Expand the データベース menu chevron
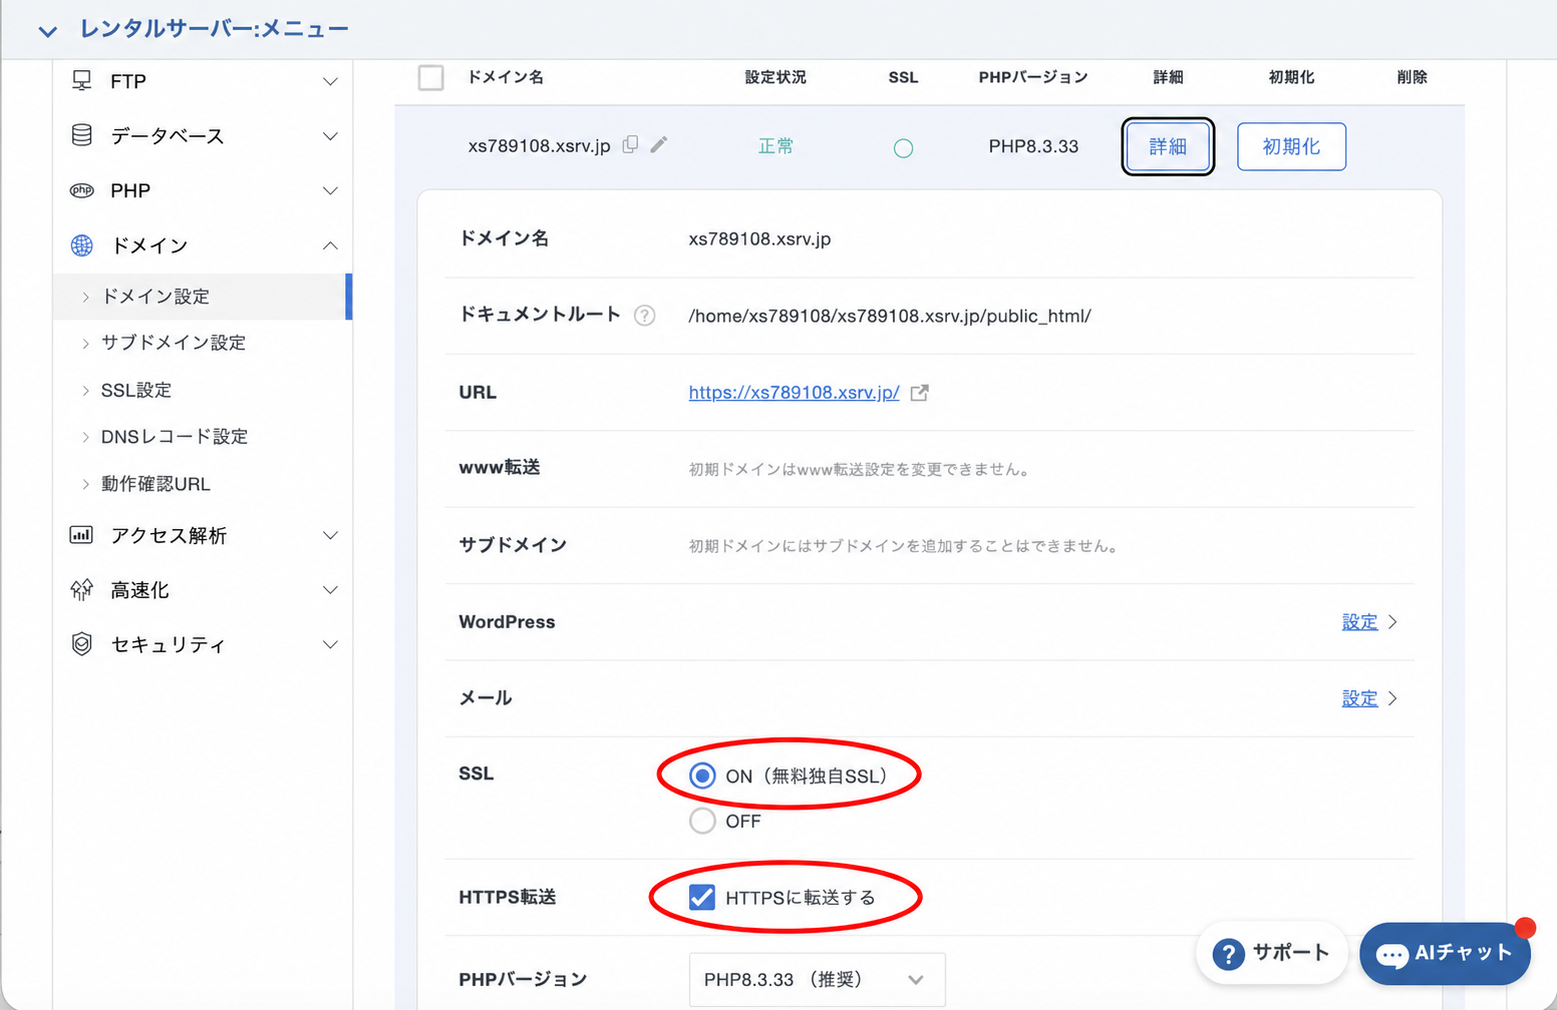The image size is (1557, 1010). point(330,136)
